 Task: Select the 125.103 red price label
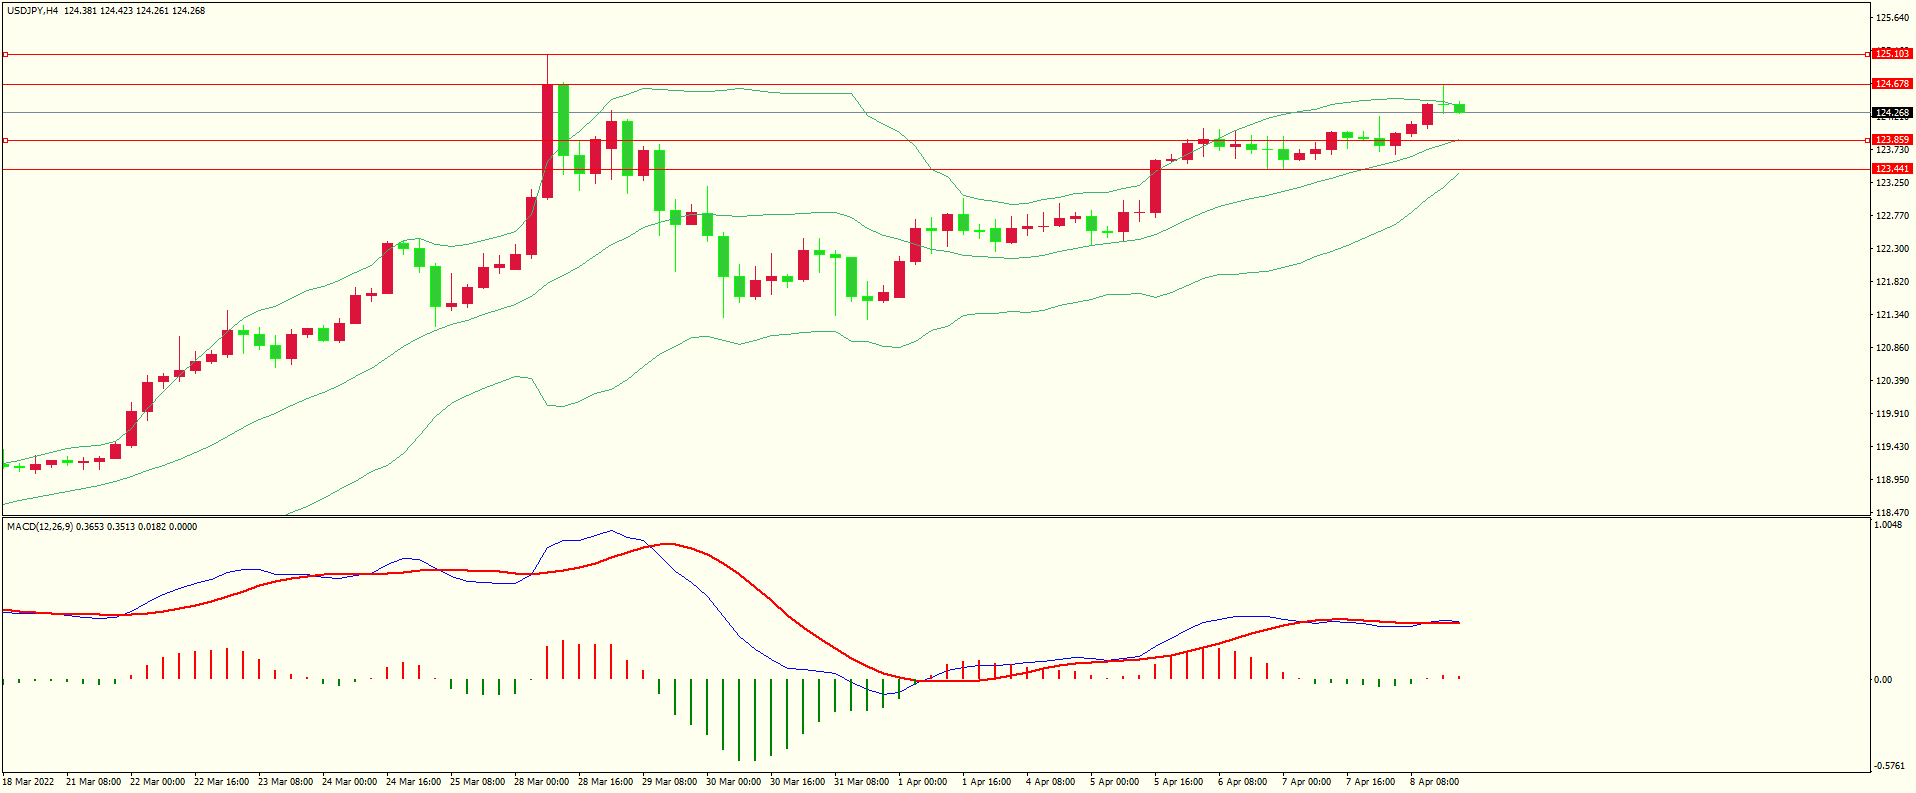point(1892,54)
